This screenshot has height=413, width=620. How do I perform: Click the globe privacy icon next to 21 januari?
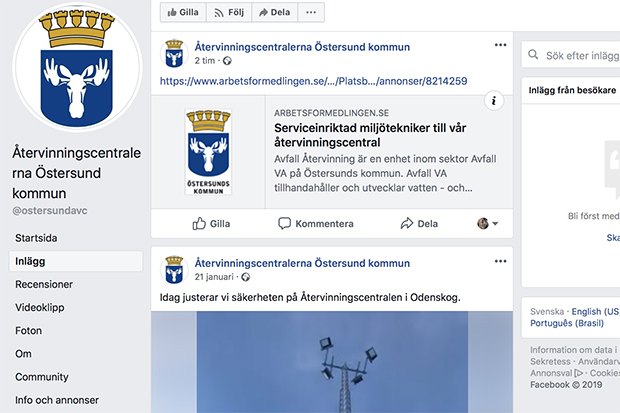point(246,277)
